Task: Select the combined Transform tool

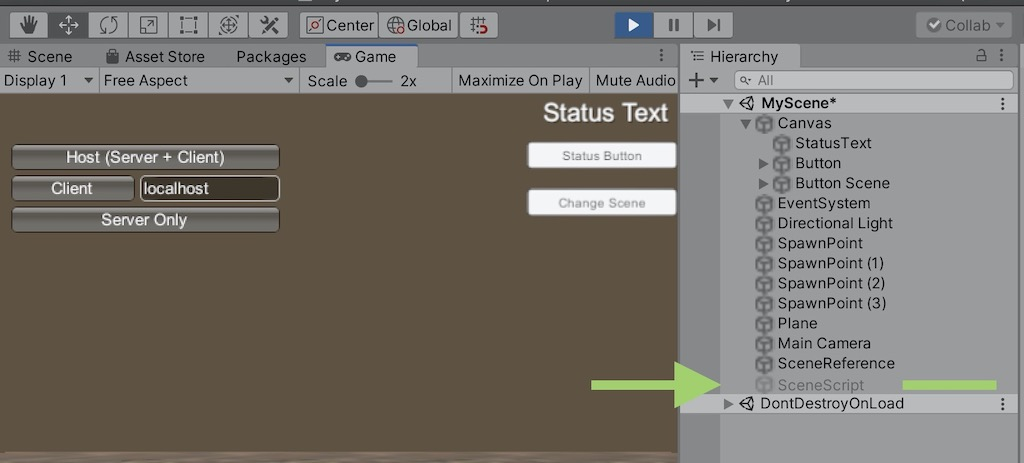Action: [229, 25]
